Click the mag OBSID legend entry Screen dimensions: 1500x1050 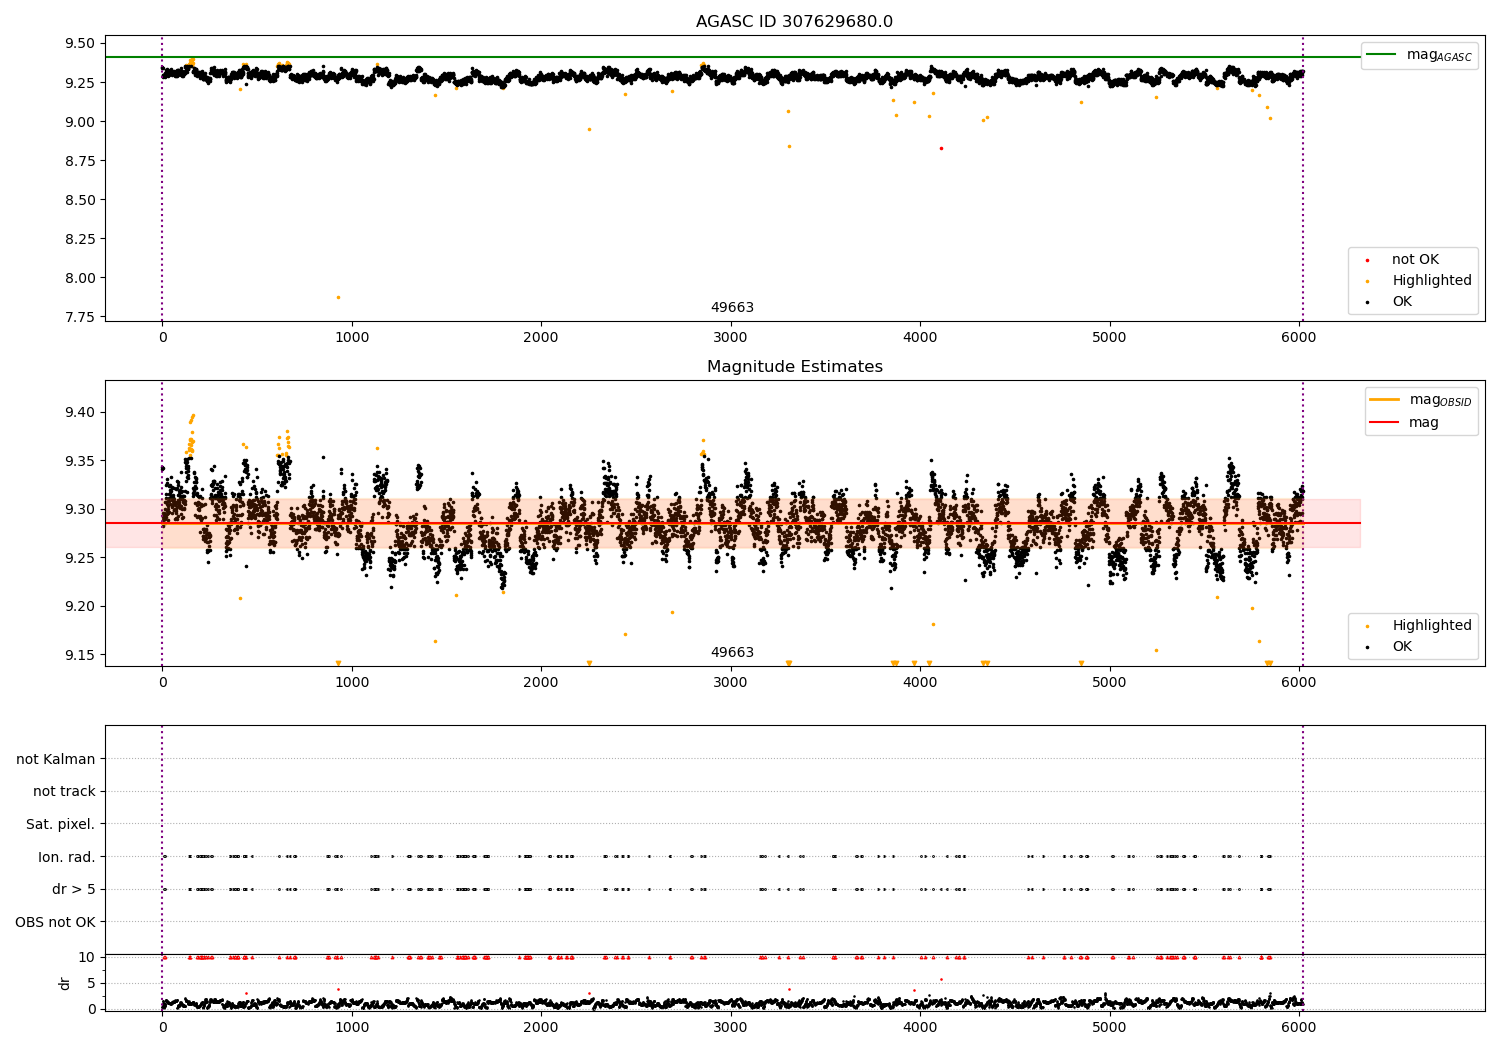coord(1421,400)
